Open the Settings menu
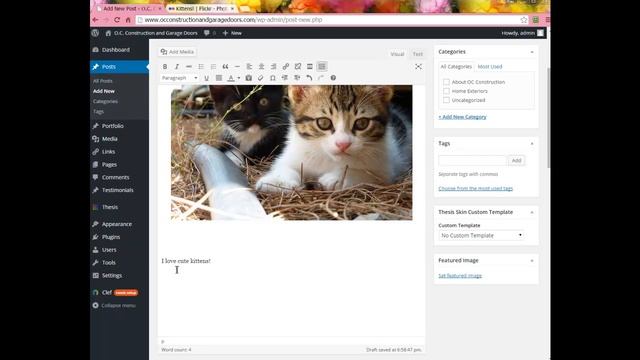 pos(112,276)
